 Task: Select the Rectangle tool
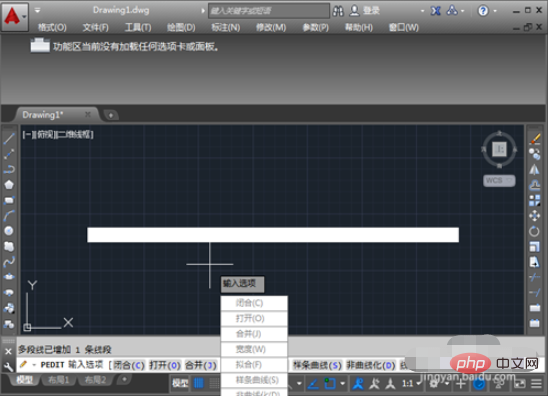9,200
